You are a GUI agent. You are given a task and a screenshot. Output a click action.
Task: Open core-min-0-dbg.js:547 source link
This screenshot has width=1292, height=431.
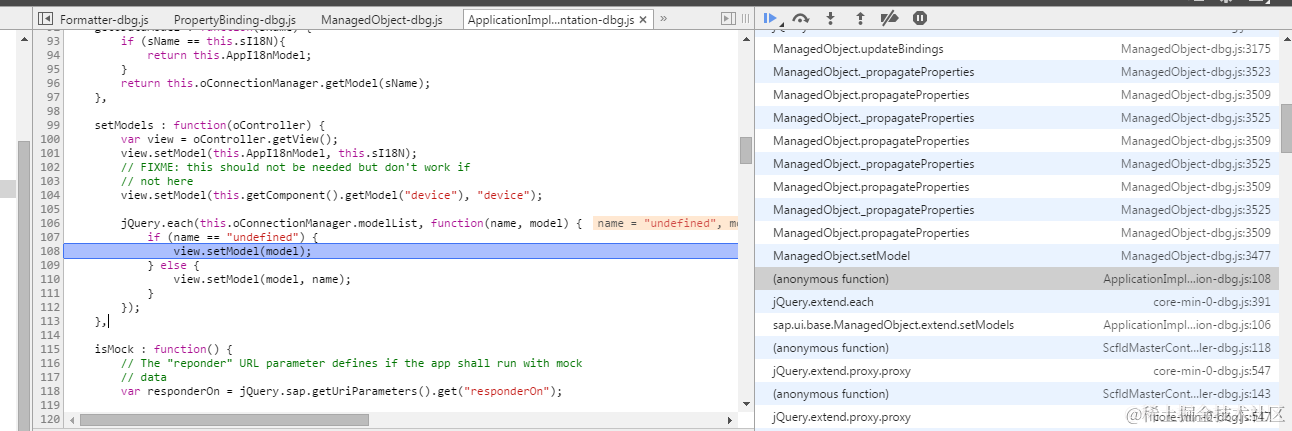coord(1212,371)
